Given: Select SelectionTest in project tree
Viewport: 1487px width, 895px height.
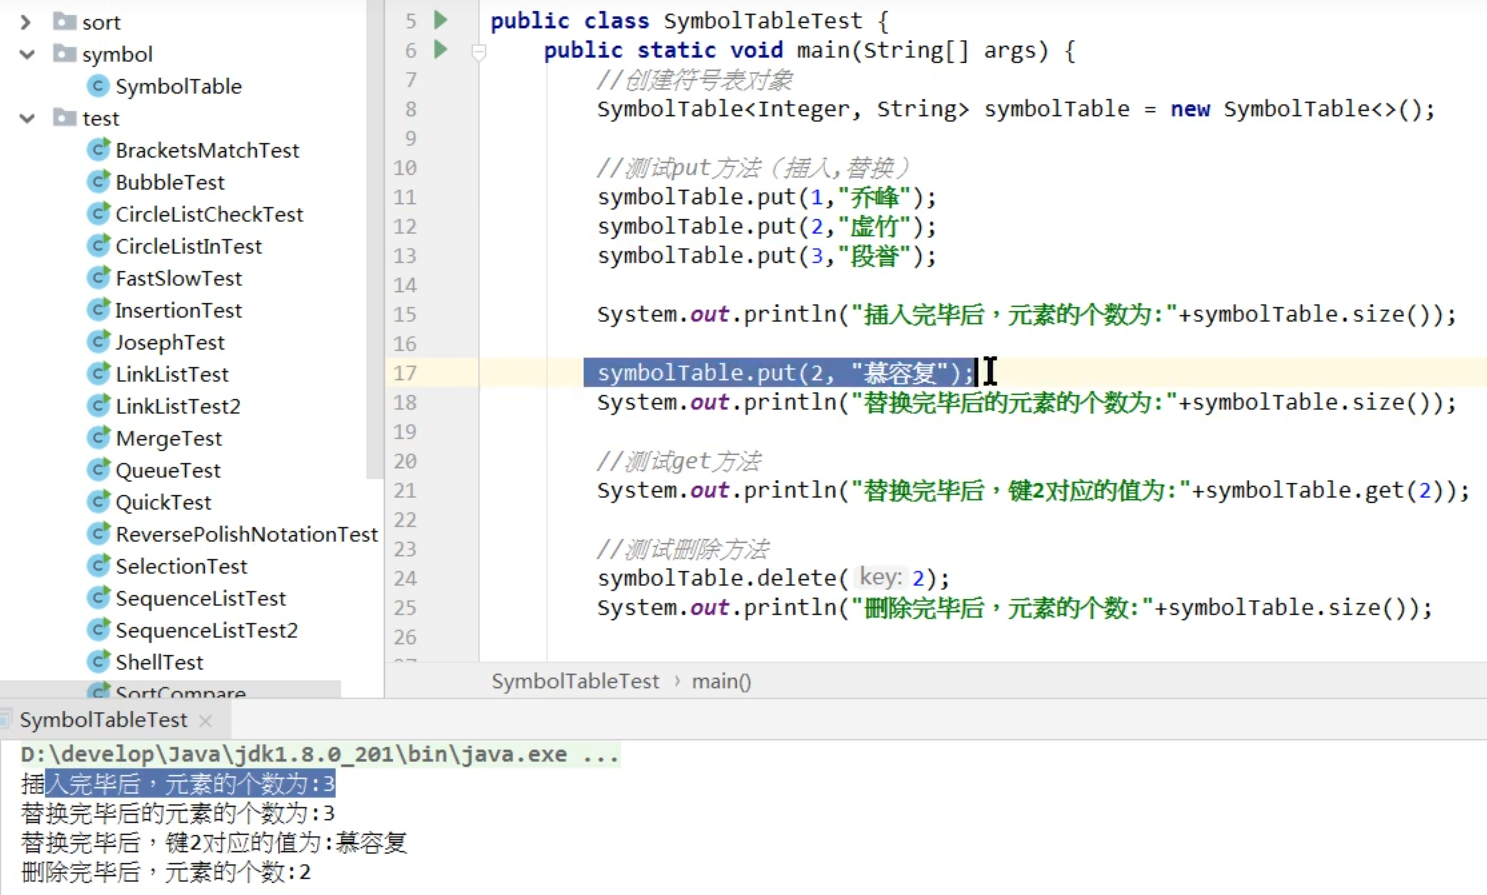Looking at the screenshot, I should pos(181,566).
